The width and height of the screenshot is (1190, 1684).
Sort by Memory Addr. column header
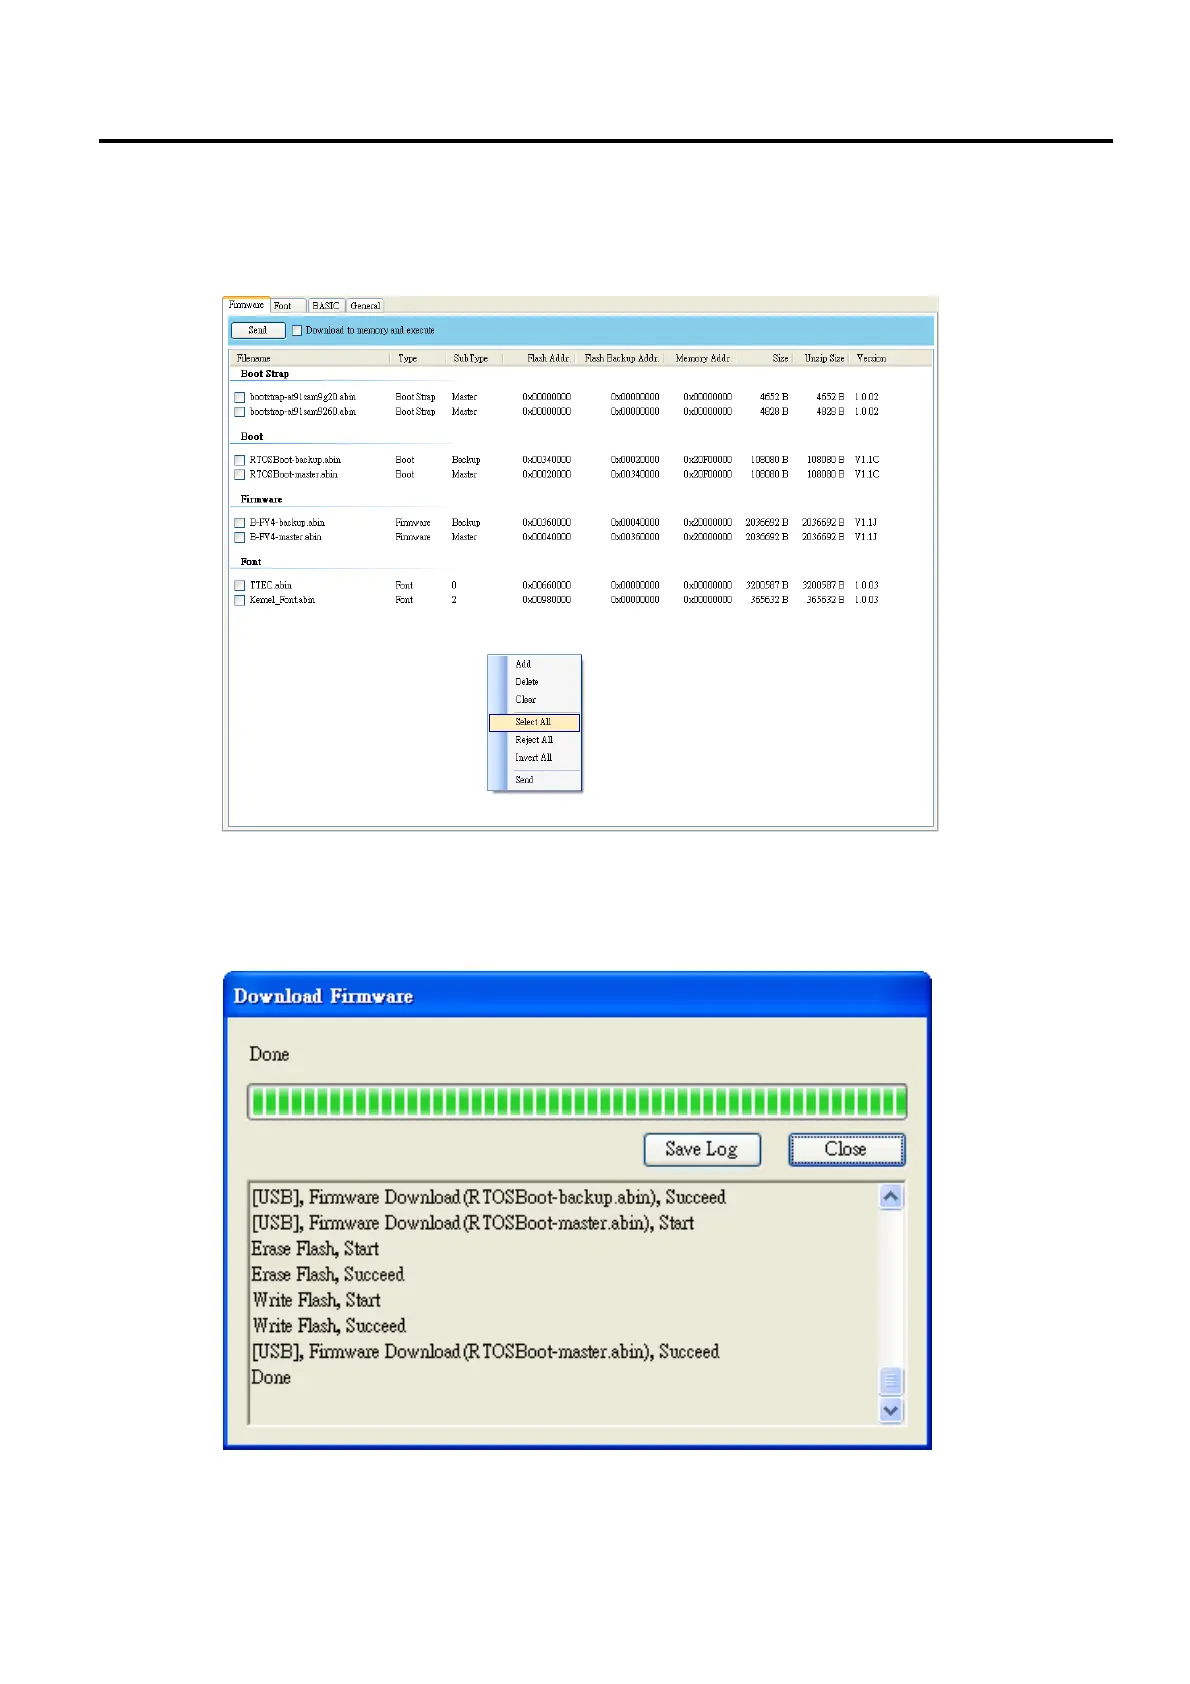pyautogui.click(x=700, y=358)
